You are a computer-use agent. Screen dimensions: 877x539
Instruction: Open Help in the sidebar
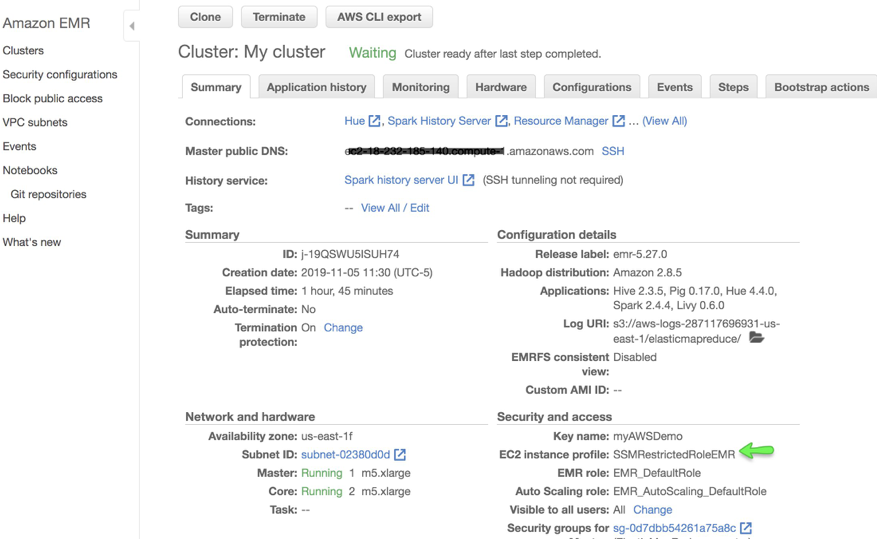point(14,218)
